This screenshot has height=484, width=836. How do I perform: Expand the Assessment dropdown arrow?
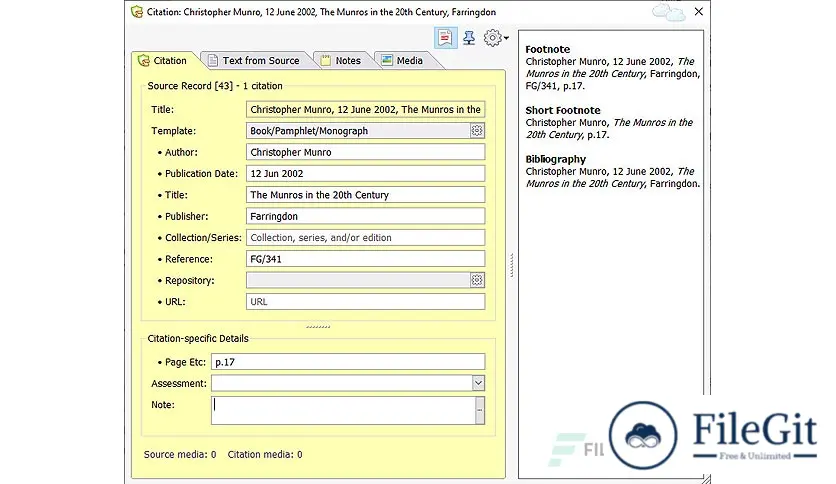(478, 383)
